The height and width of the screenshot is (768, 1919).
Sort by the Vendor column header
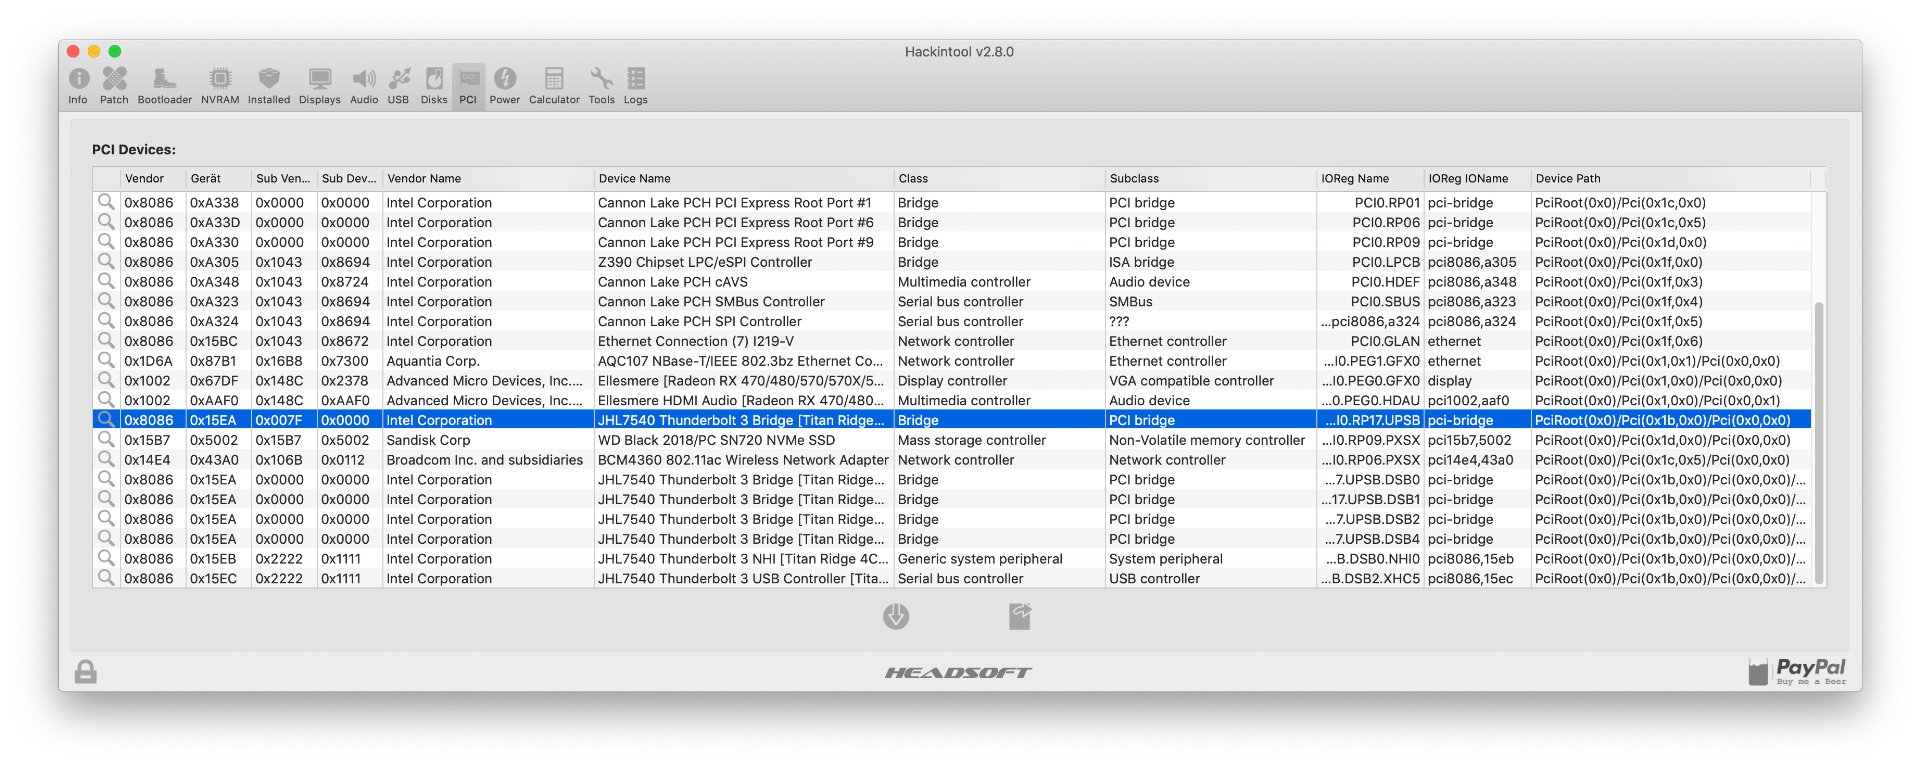(x=153, y=179)
